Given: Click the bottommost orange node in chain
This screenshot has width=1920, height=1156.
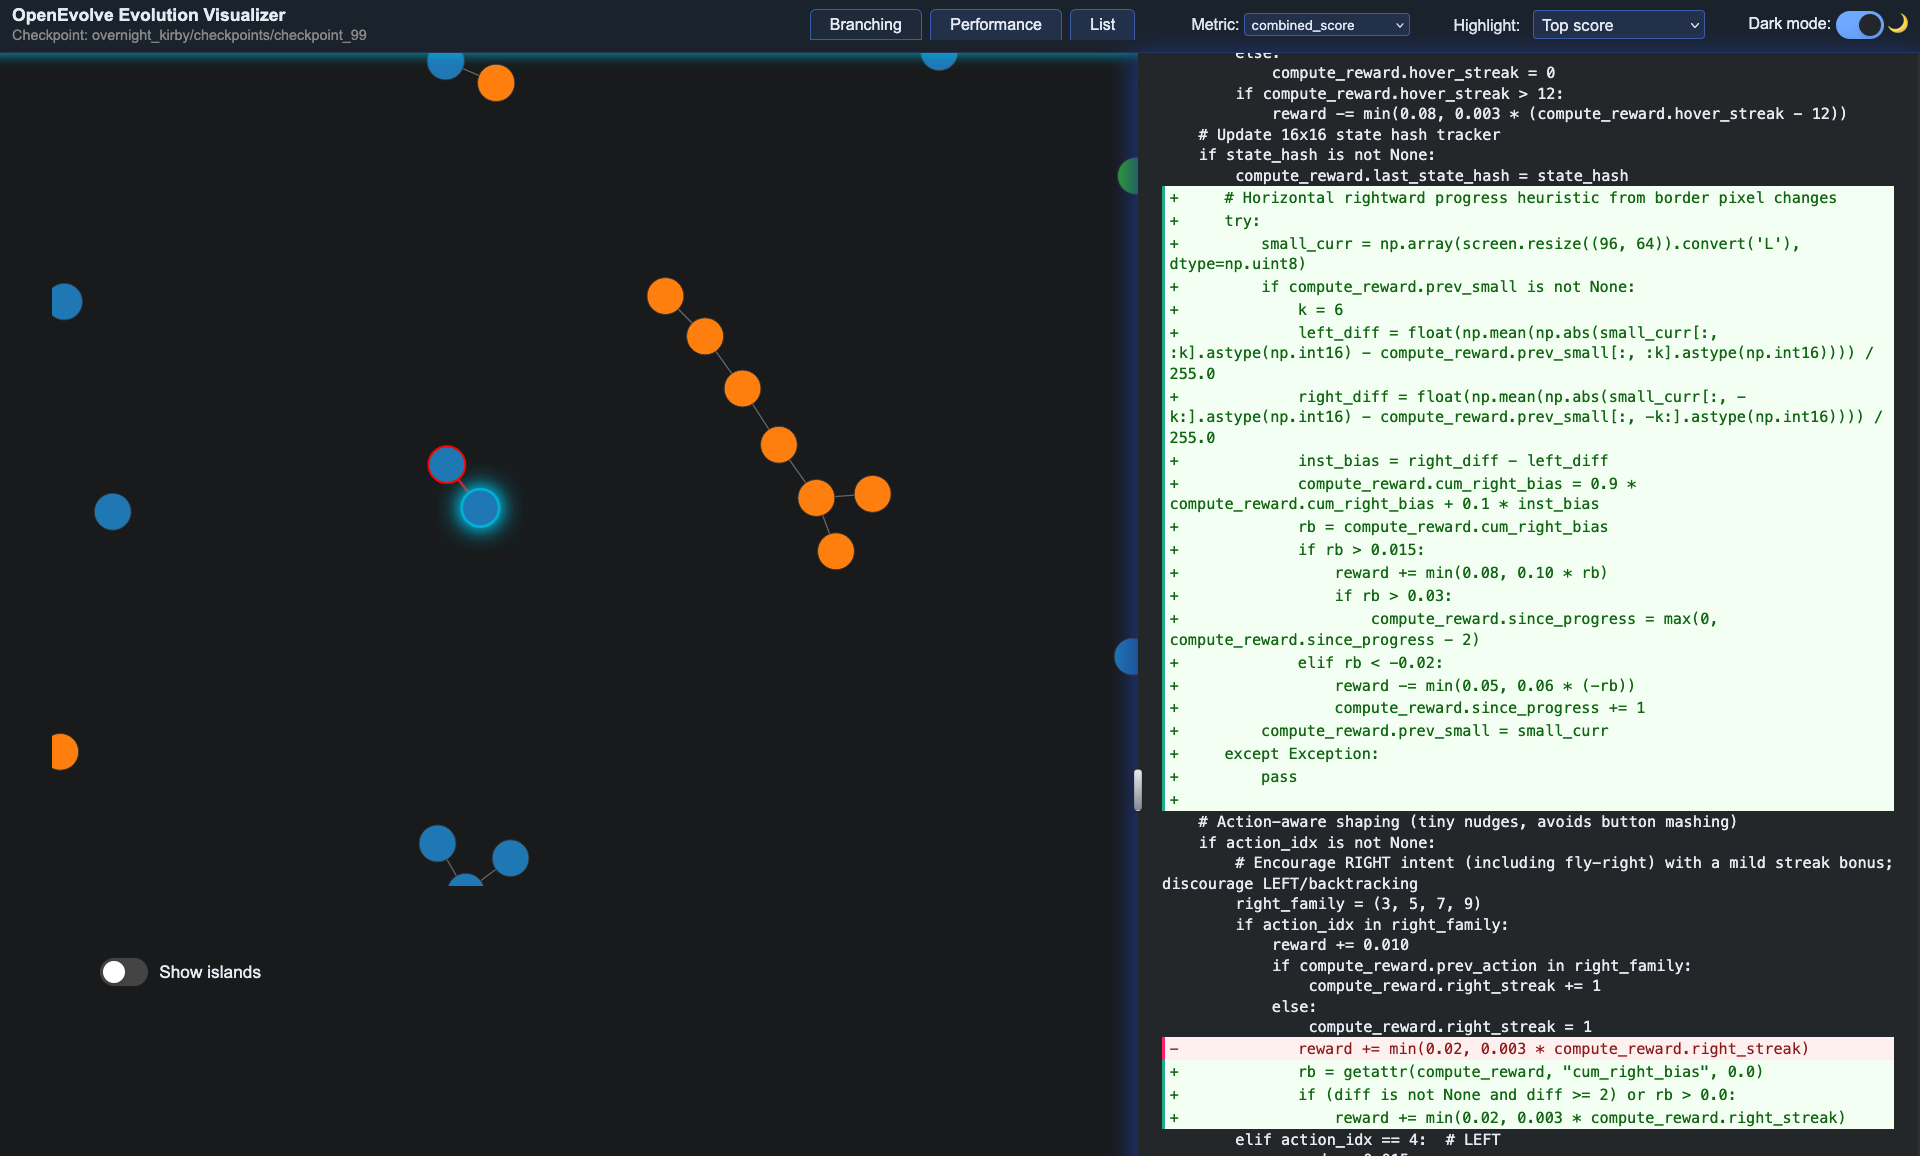Looking at the screenshot, I should [835, 551].
